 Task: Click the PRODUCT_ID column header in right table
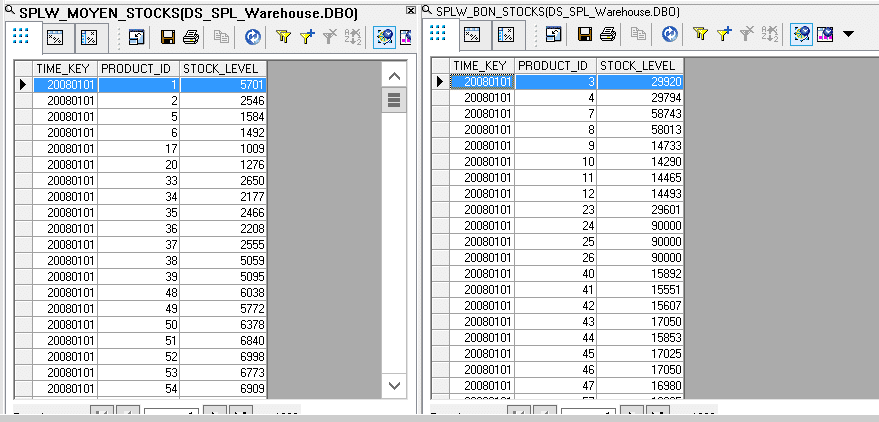553,66
